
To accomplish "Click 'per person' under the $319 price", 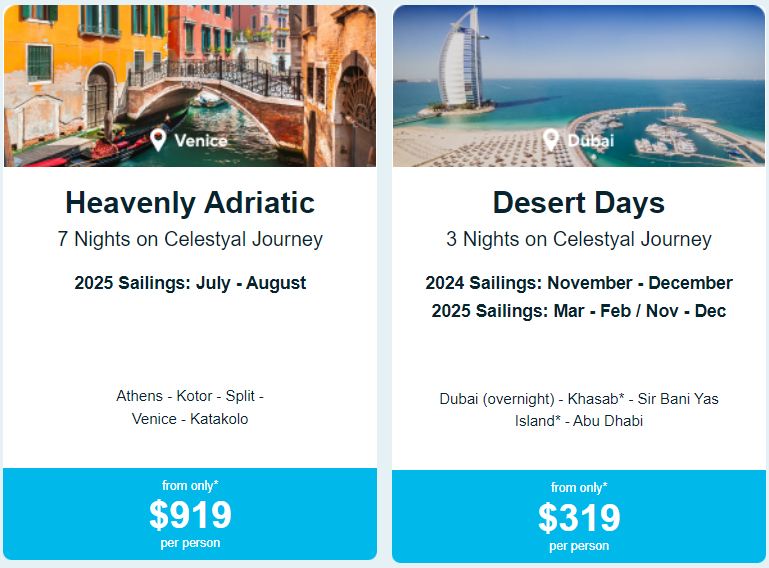I will pyautogui.click(x=579, y=546).
